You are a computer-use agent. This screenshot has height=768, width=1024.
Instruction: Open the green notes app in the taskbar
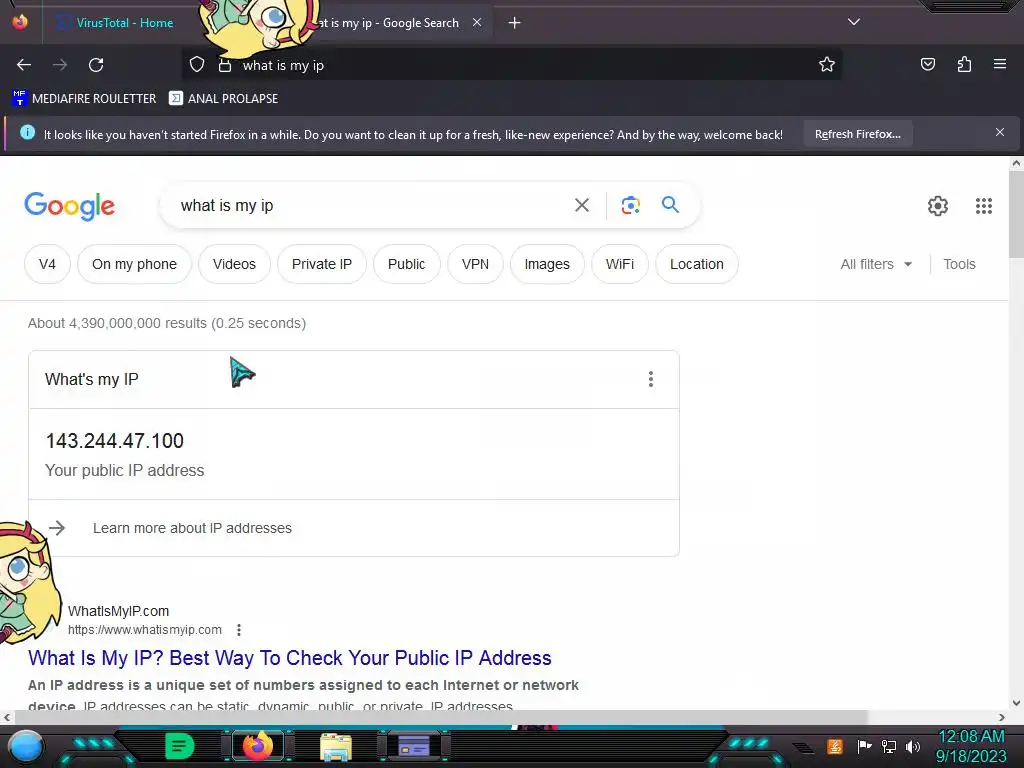tap(180, 746)
